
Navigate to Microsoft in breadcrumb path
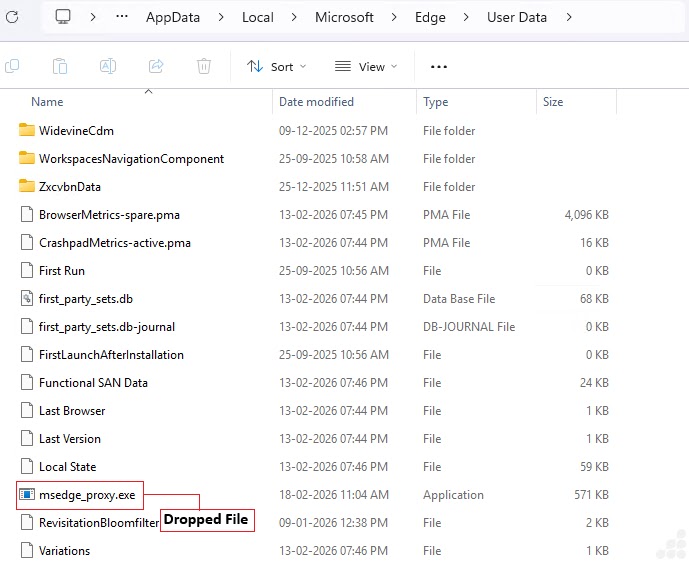click(x=344, y=17)
